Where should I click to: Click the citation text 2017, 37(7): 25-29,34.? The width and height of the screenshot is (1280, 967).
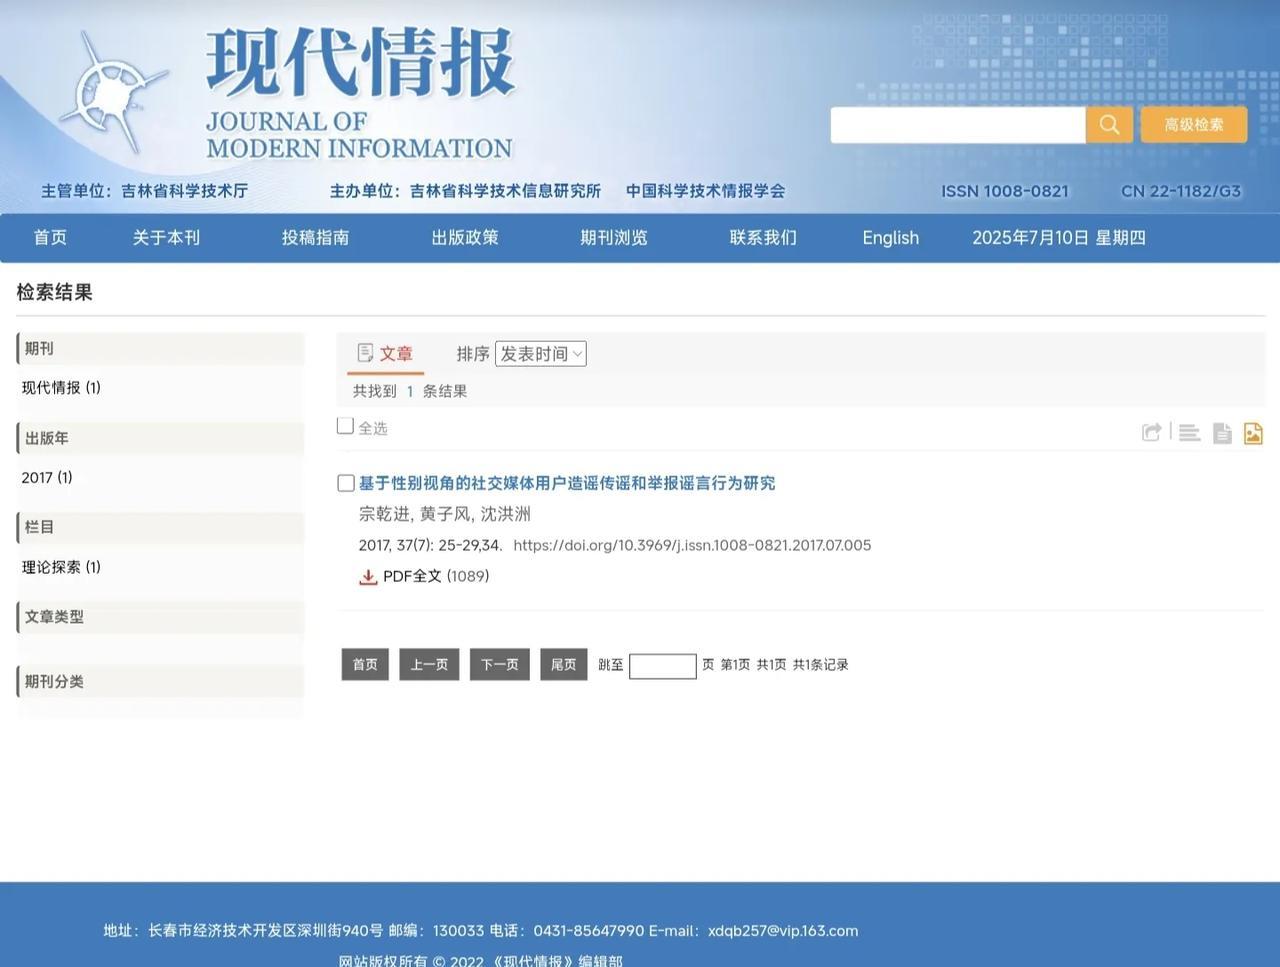[x=430, y=545]
